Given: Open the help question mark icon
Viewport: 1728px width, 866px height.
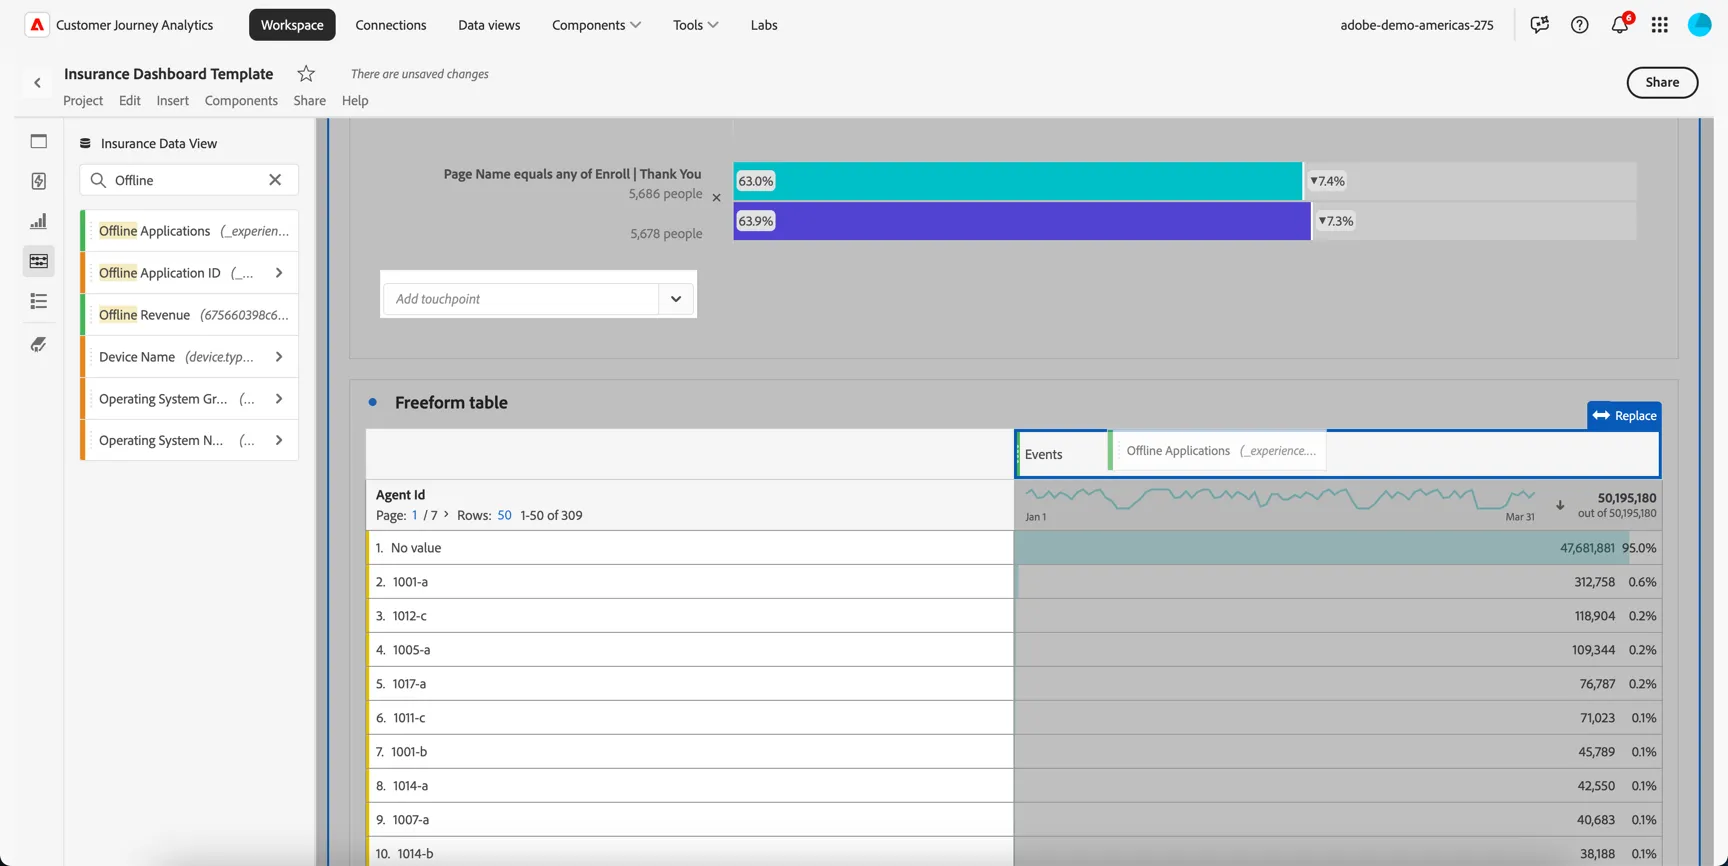Looking at the screenshot, I should point(1579,25).
